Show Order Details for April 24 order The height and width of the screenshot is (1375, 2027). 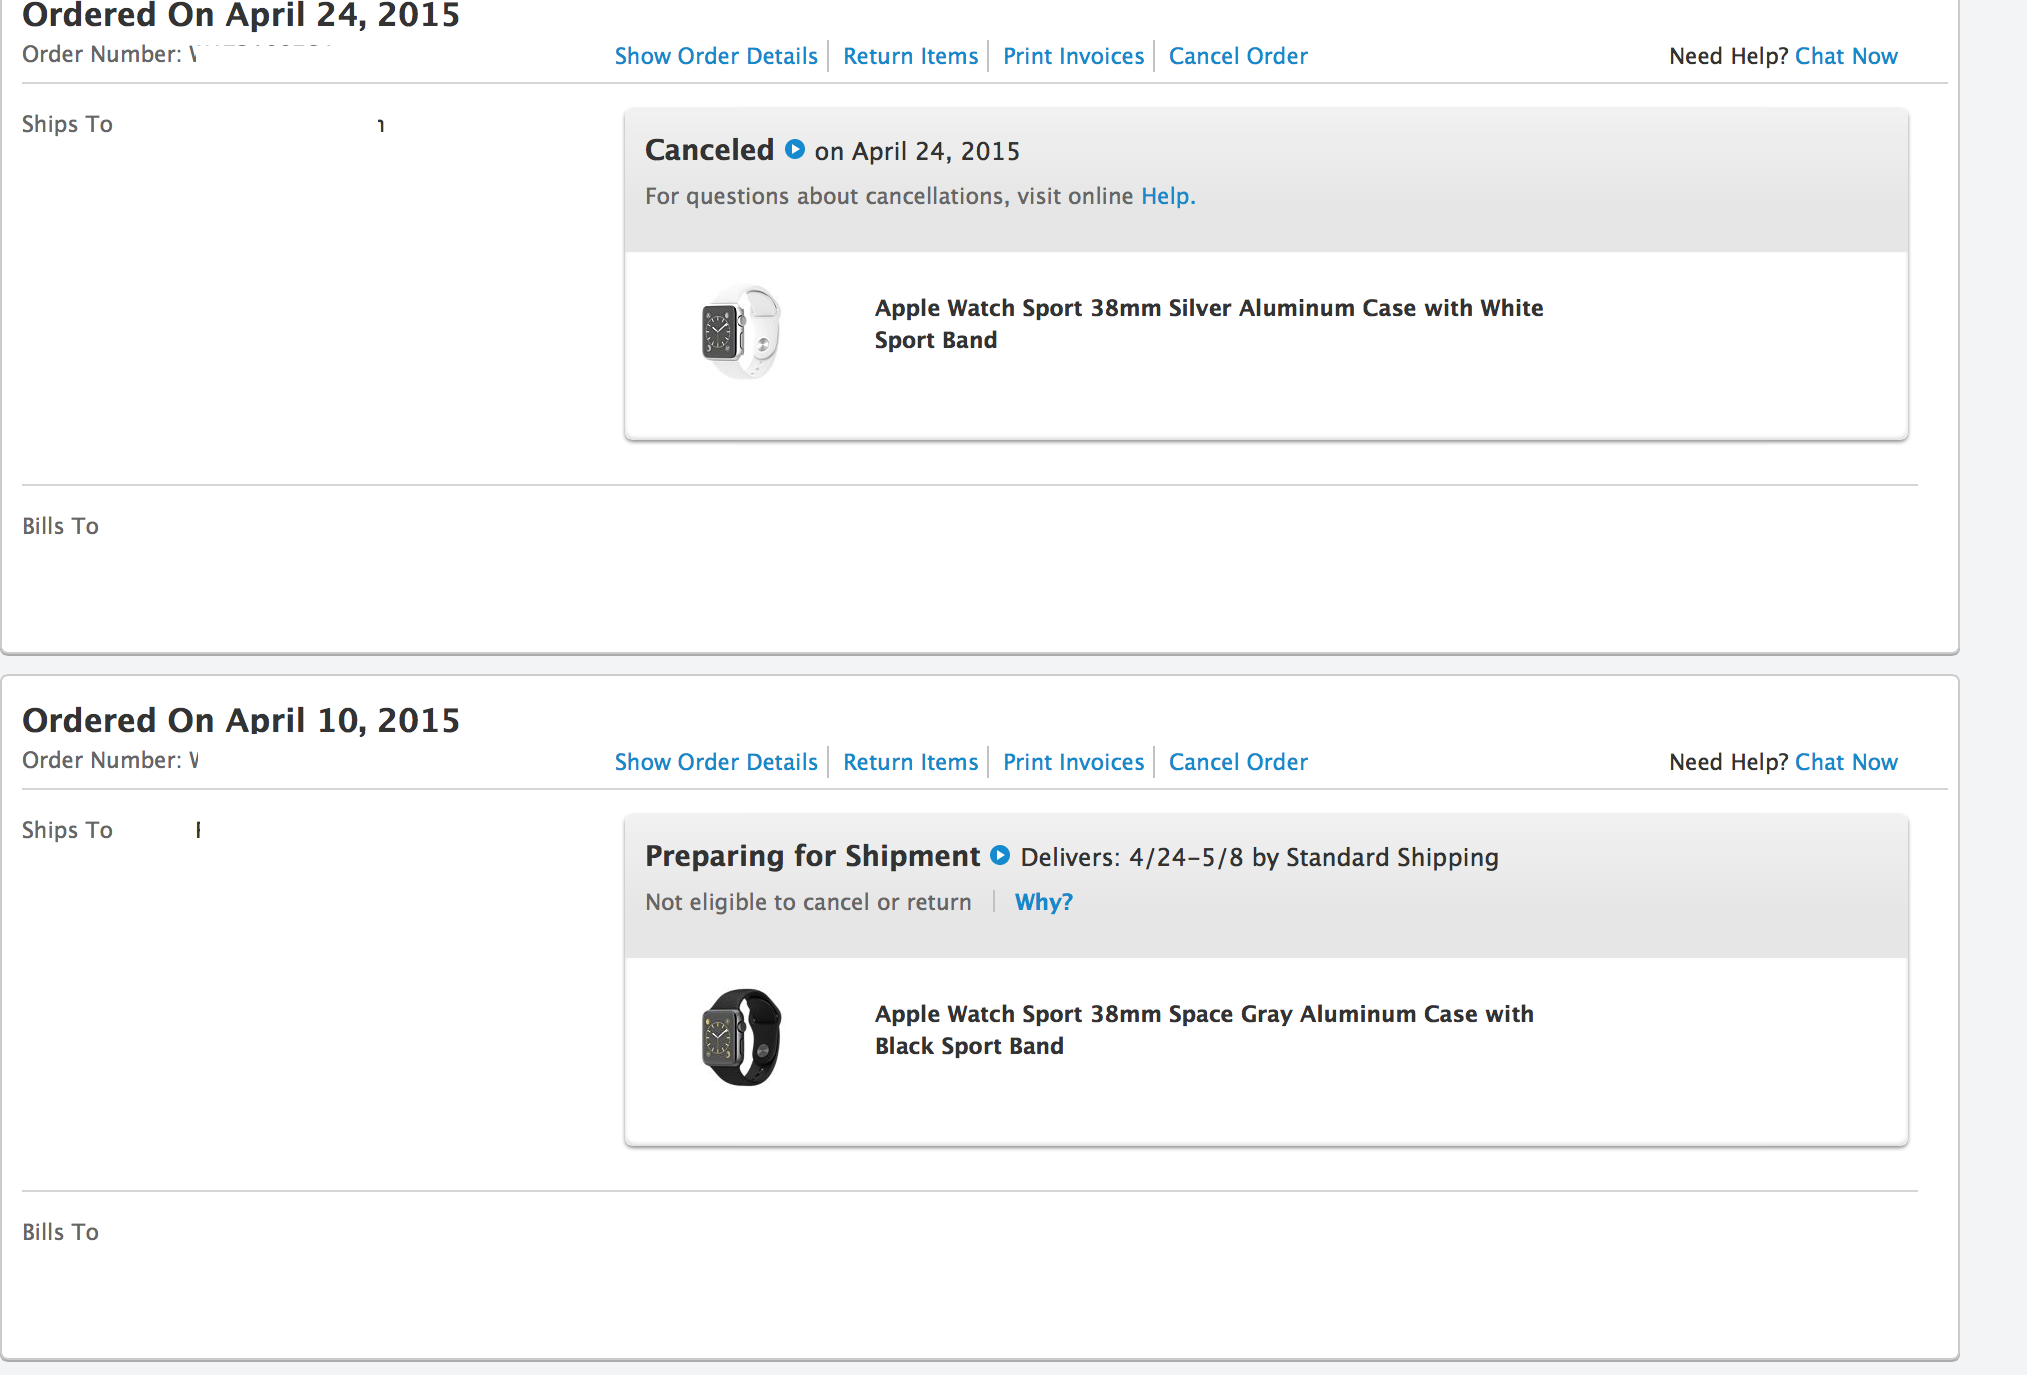pyautogui.click(x=716, y=56)
